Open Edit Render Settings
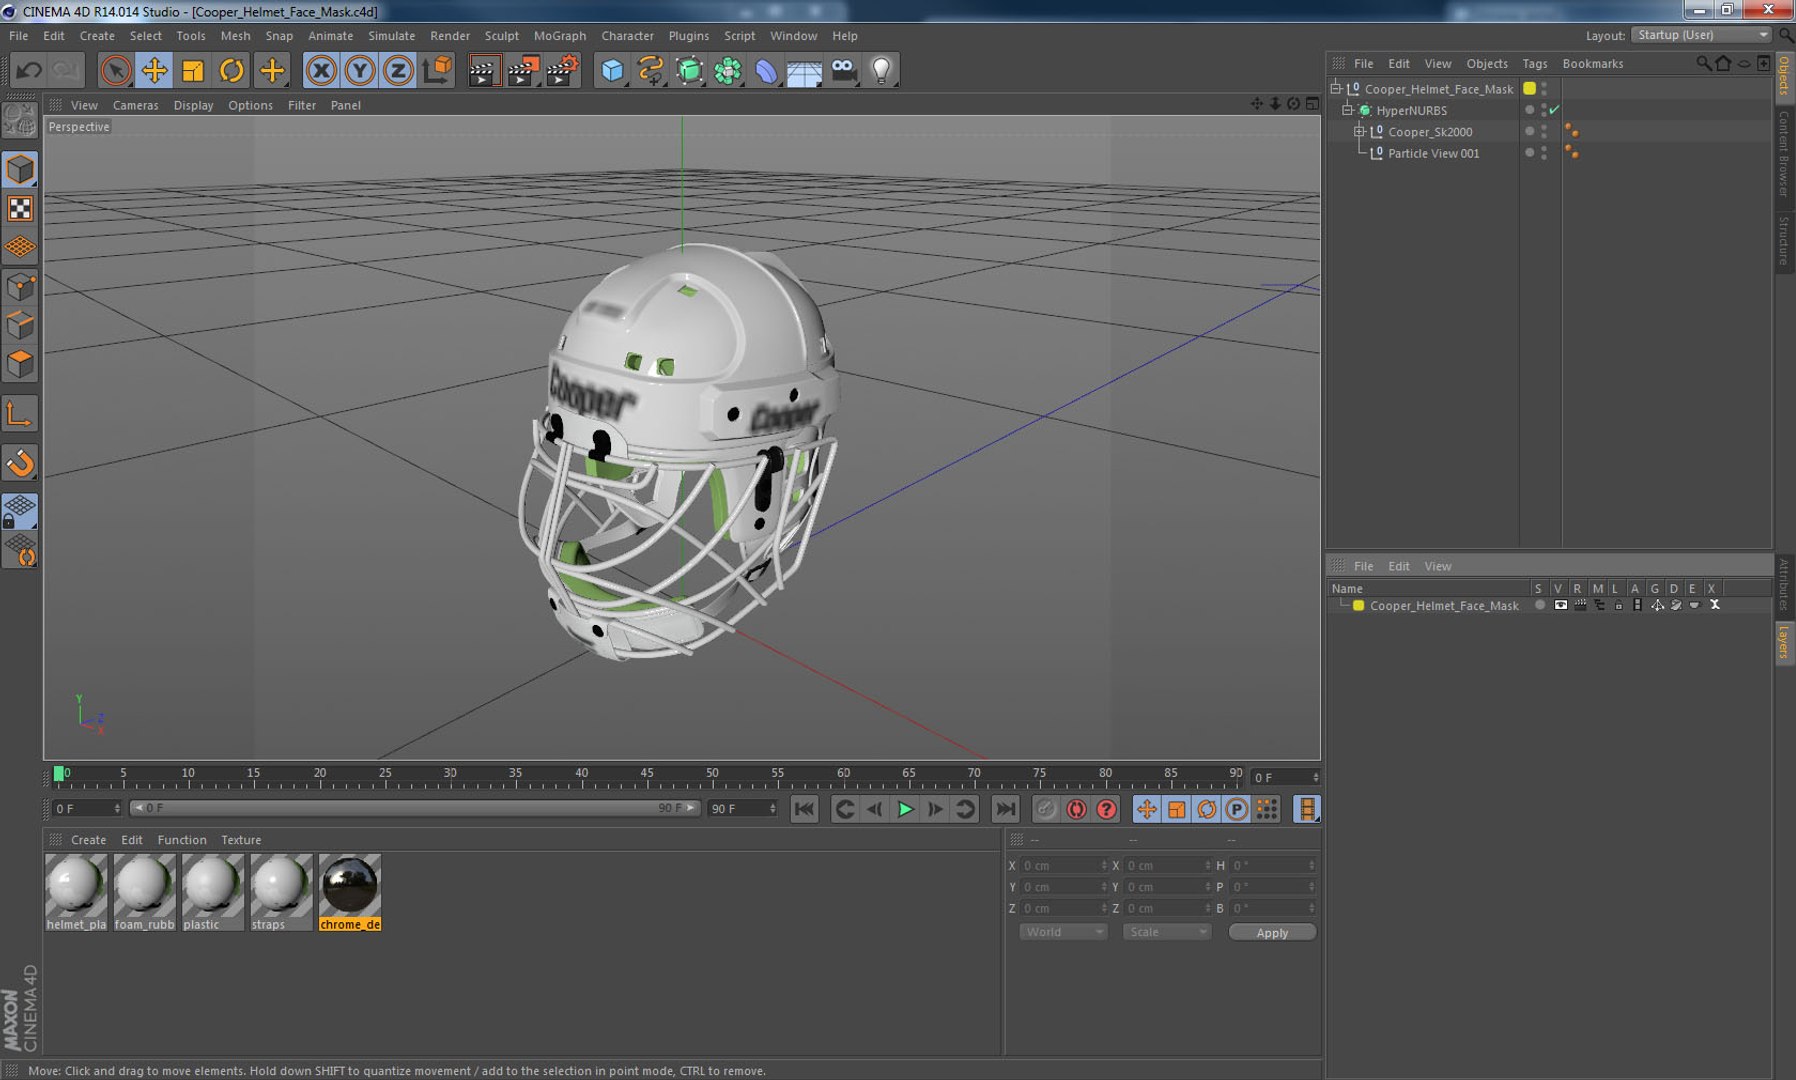The image size is (1796, 1080). [x=563, y=70]
